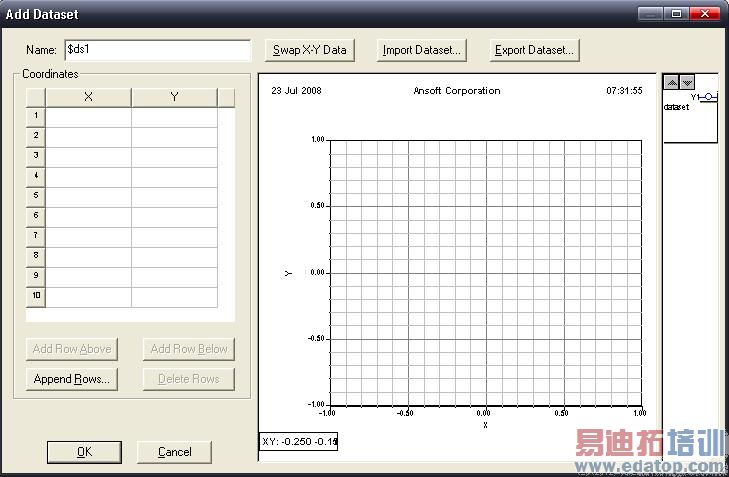
Task: Click the 'dataset' legend label
Action: 676,107
